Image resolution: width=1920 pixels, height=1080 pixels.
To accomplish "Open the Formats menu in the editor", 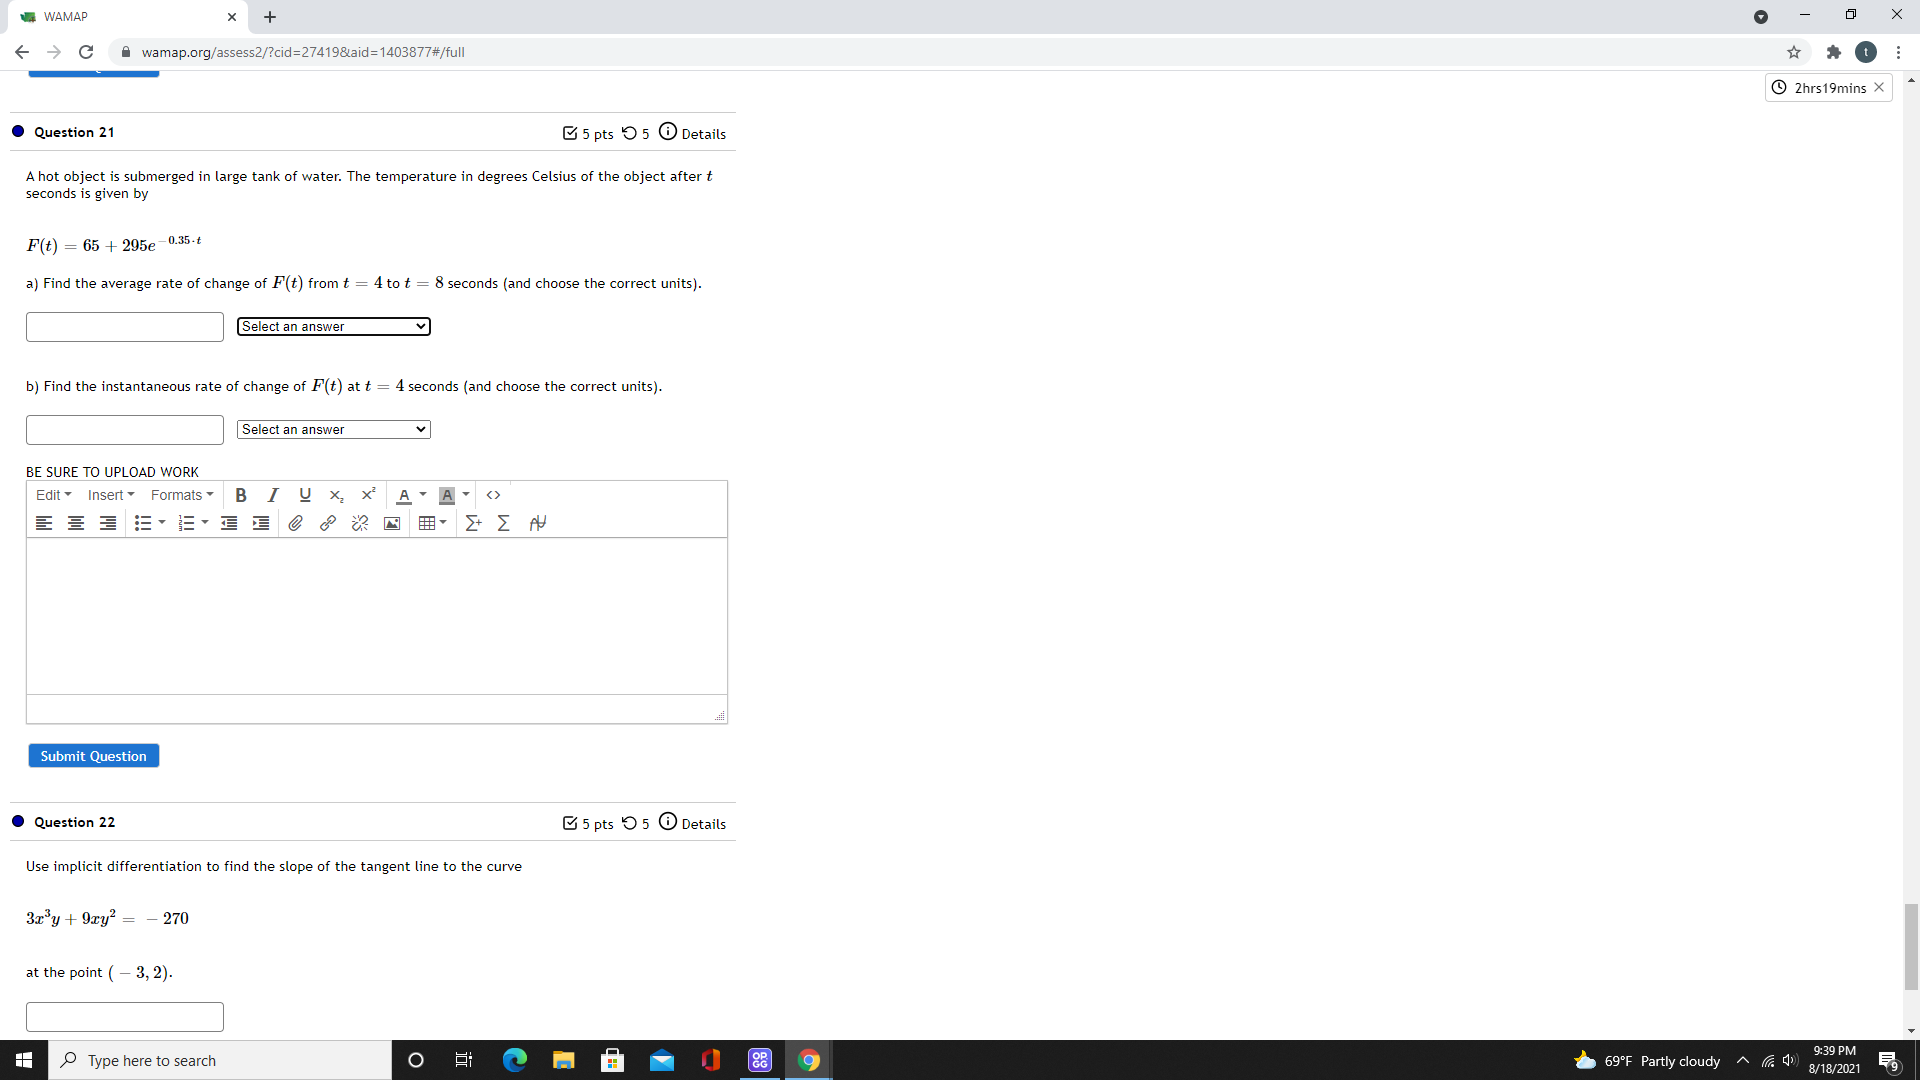I will click(182, 495).
